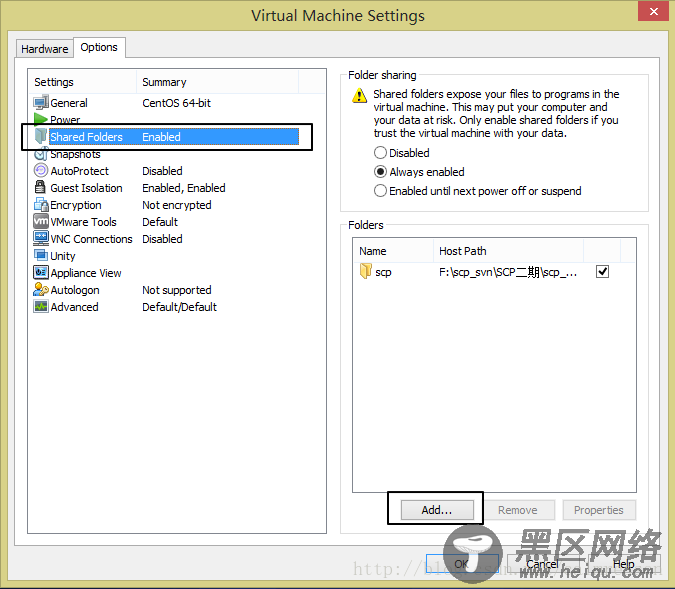The image size is (675, 589).
Task: Select the Shared Folders row
Action: [x=166, y=136]
